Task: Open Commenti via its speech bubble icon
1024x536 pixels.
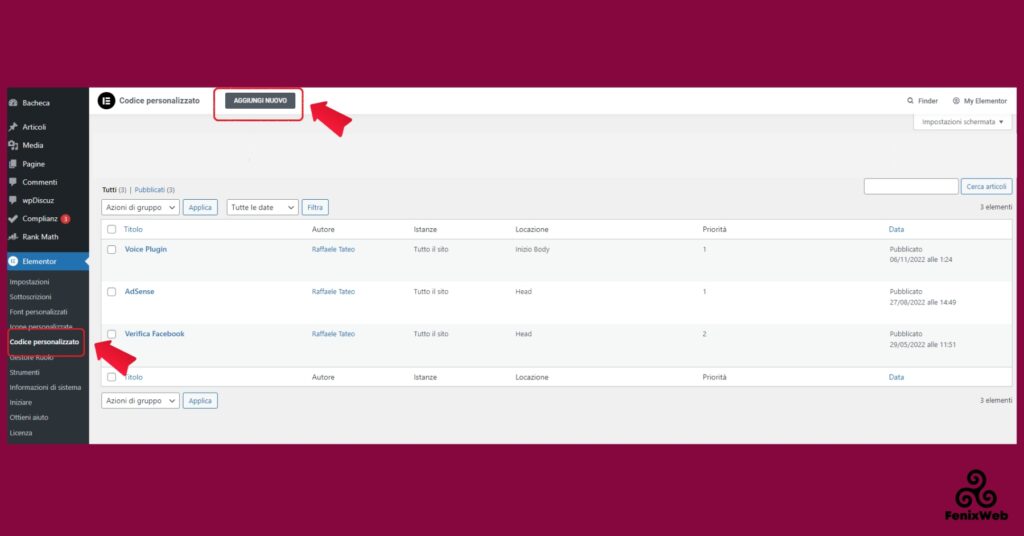Action: tap(13, 182)
